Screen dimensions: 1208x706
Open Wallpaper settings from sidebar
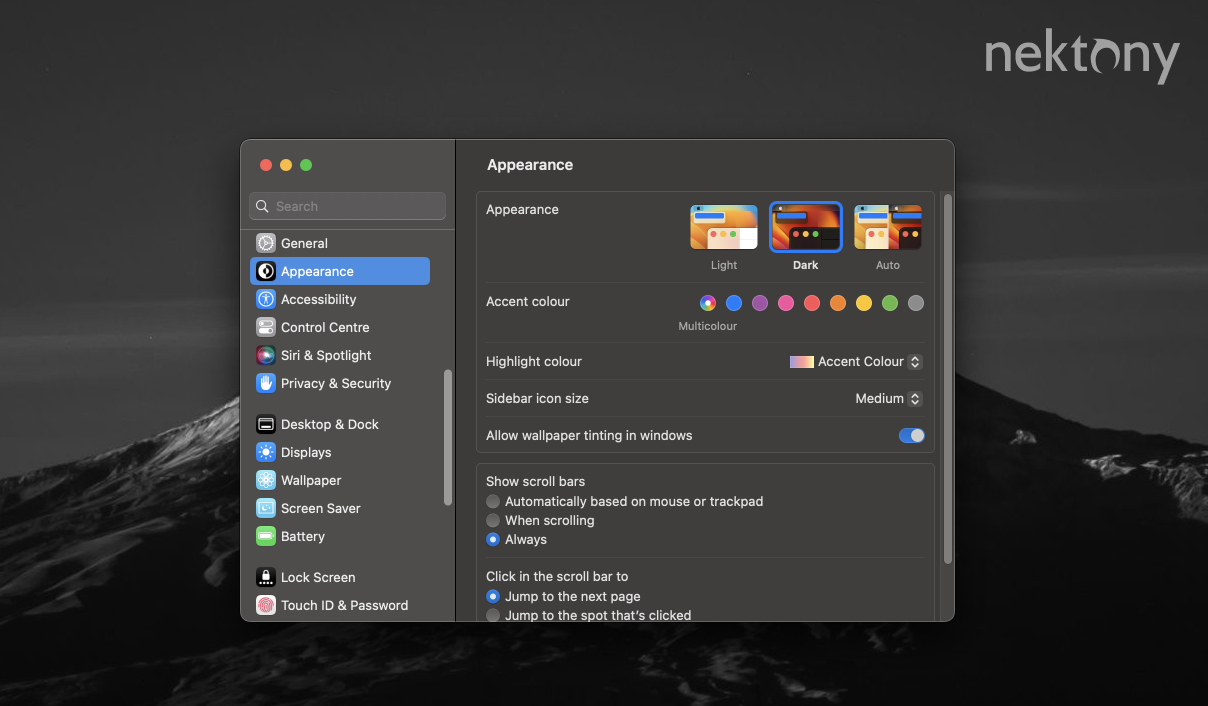[x=311, y=480]
